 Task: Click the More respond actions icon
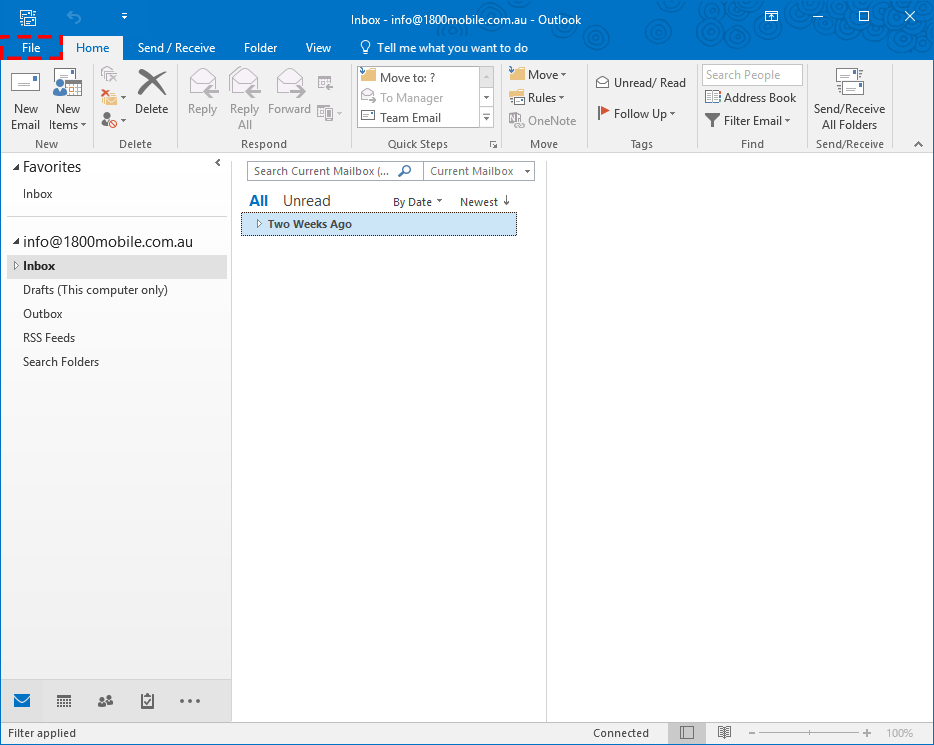[329, 113]
